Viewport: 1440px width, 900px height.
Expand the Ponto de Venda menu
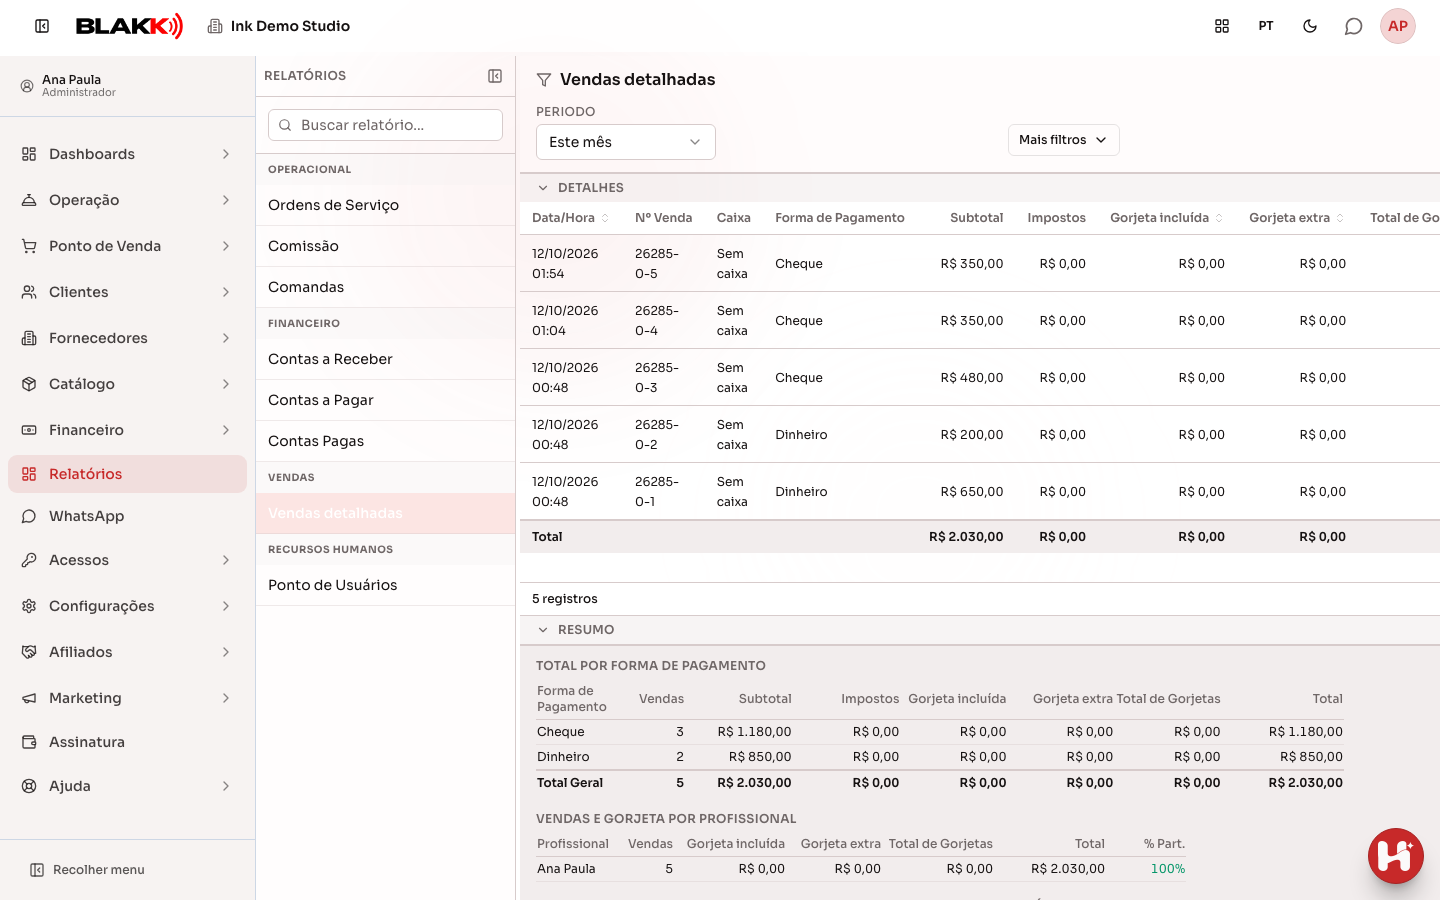pyautogui.click(x=127, y=246)
